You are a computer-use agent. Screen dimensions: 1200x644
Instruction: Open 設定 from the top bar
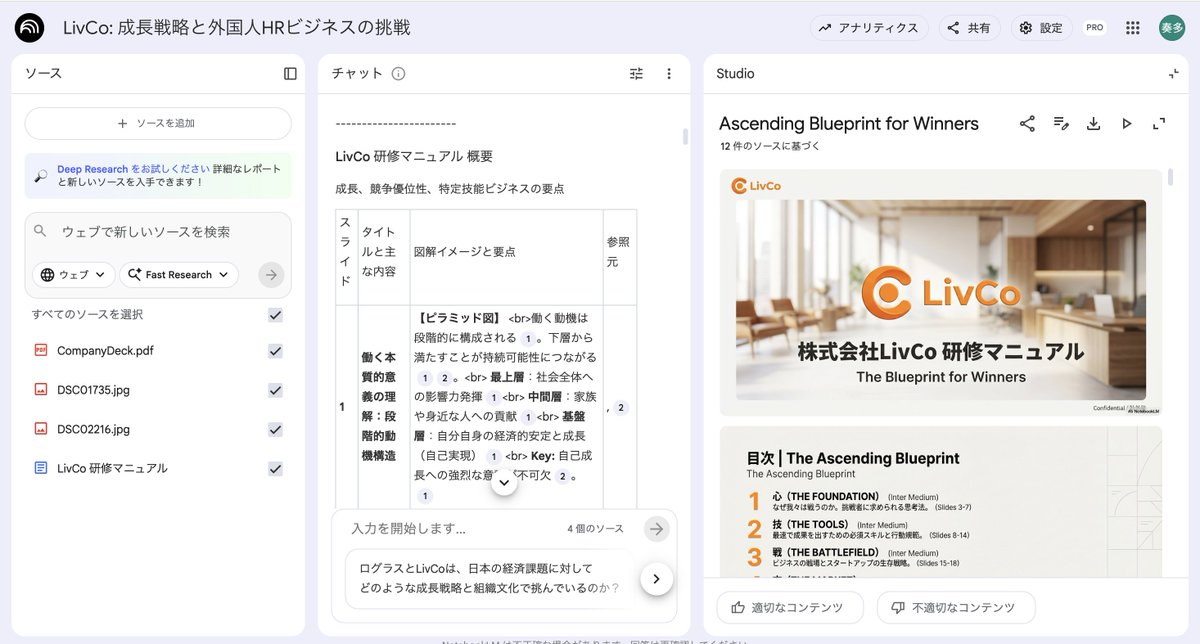click(x=1041, y=27)
